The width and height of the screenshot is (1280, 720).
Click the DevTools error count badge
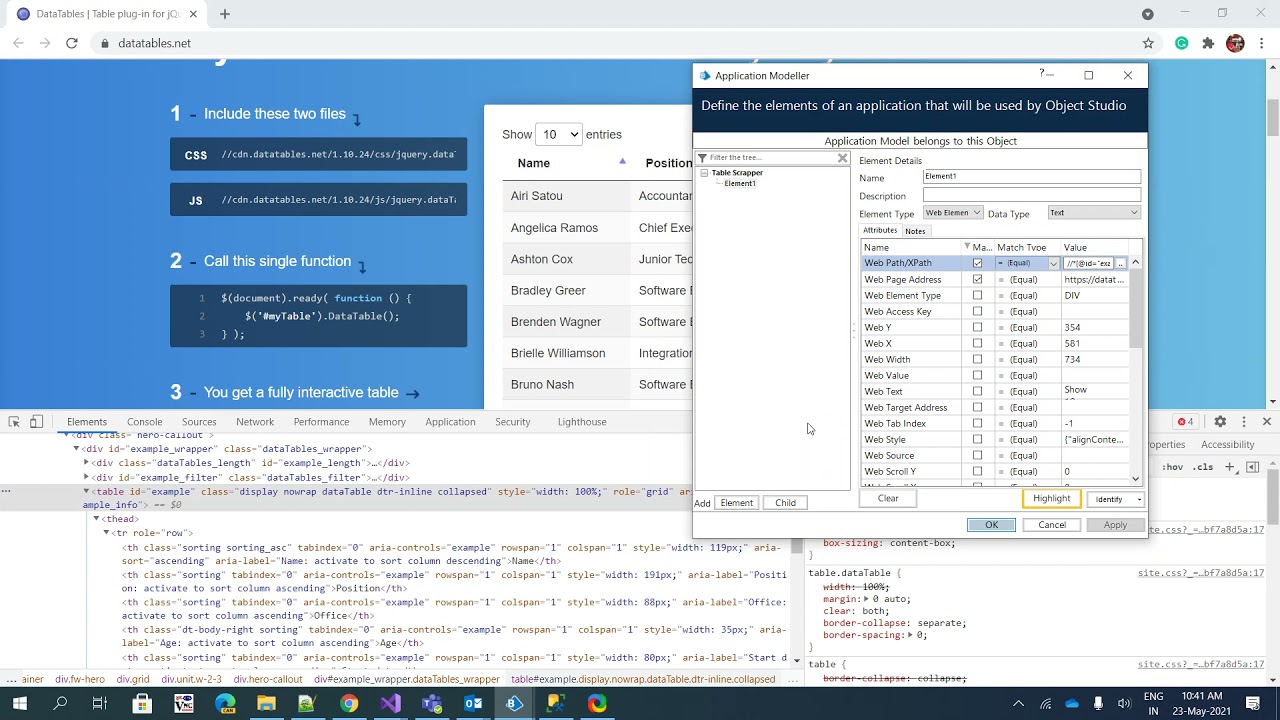click(1186, 422)
